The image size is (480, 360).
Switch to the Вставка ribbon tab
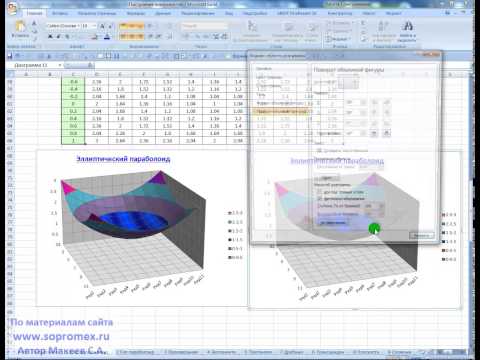pos(60,13)
